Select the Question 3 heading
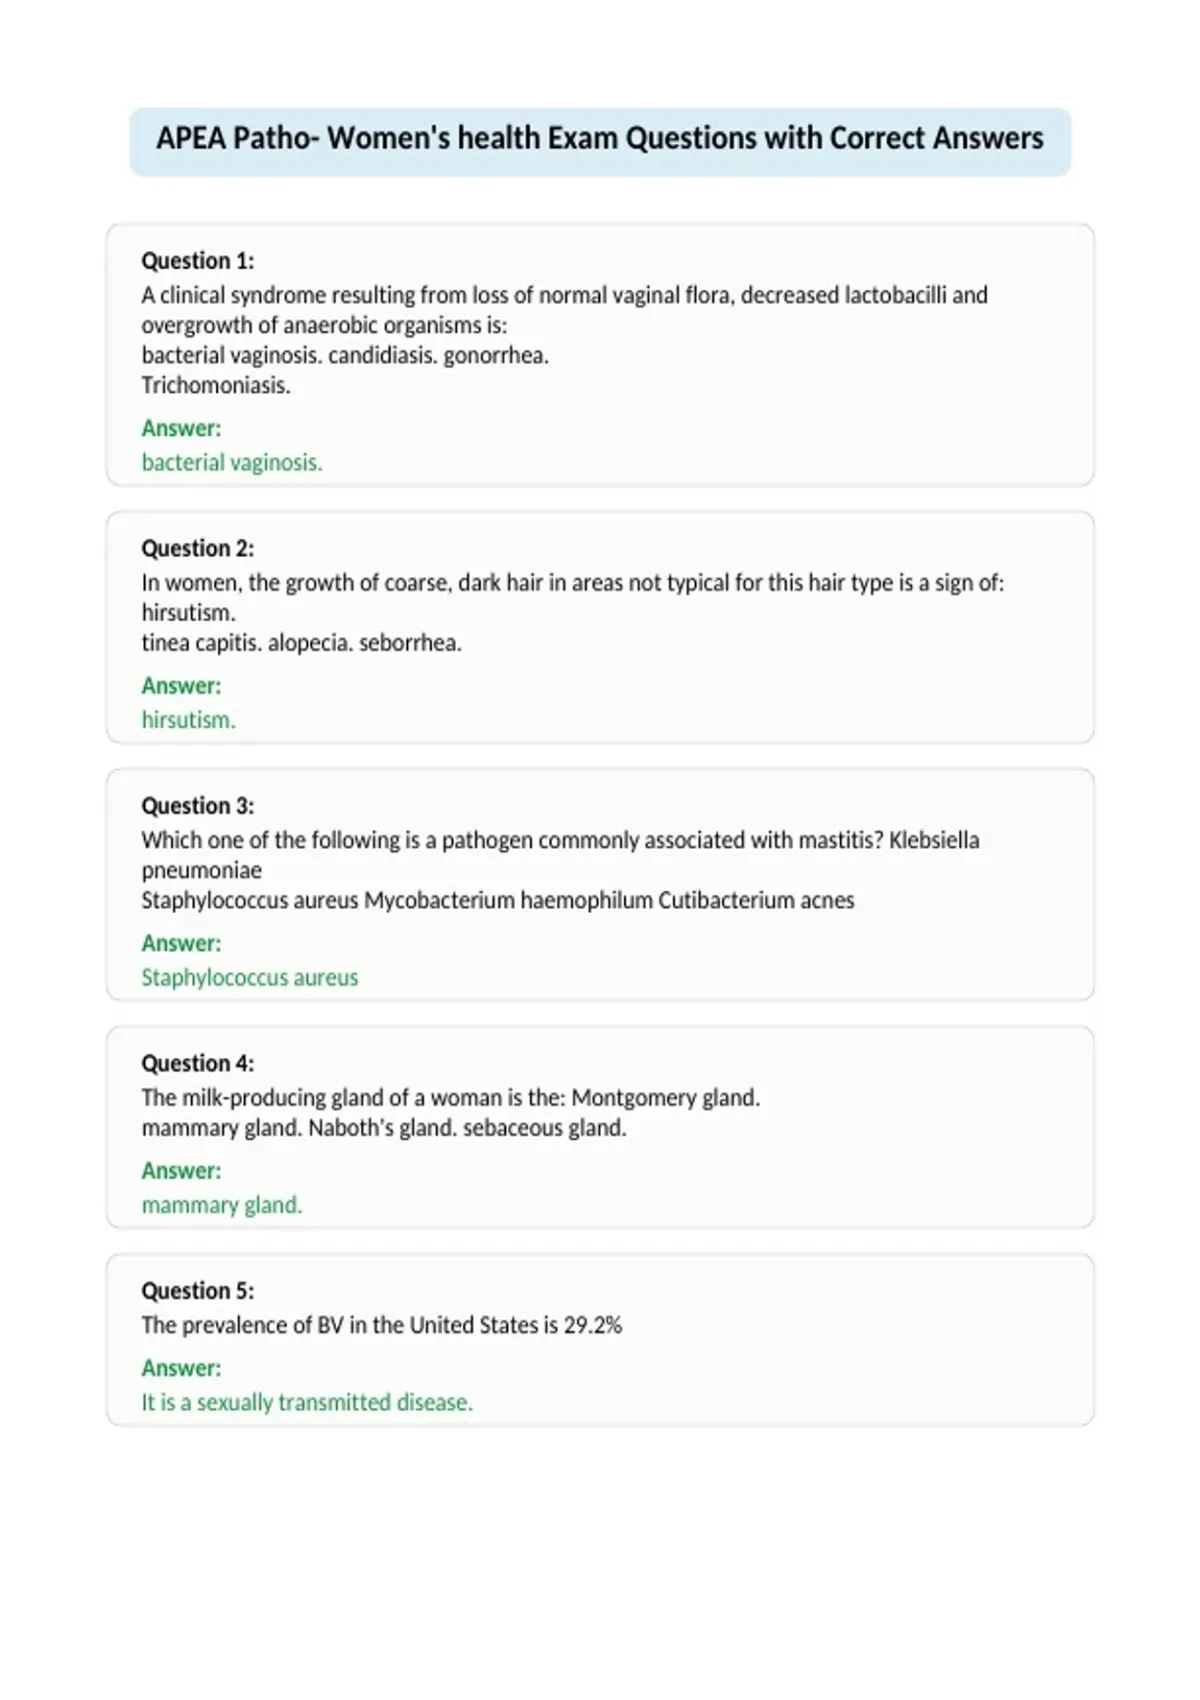 [198, 806]
